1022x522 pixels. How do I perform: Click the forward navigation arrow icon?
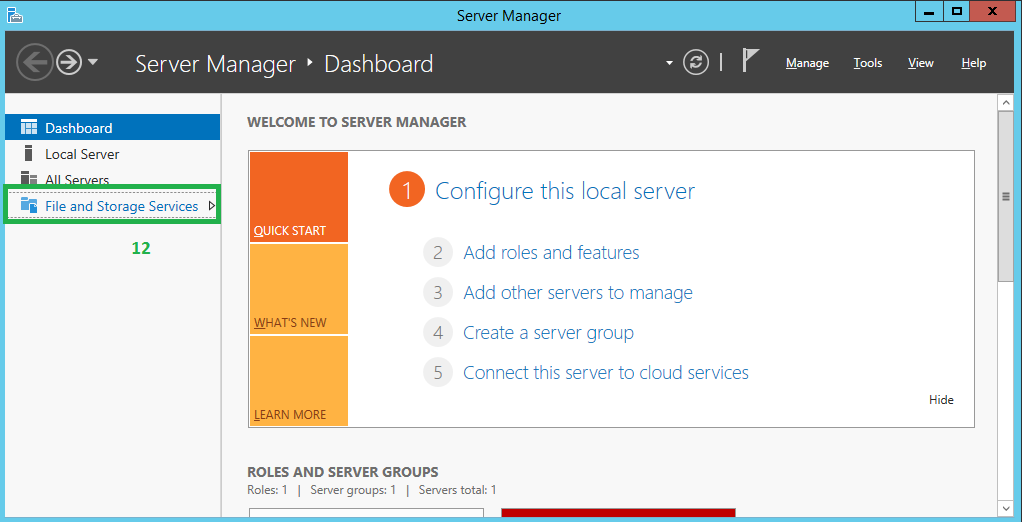pos(68,63)
